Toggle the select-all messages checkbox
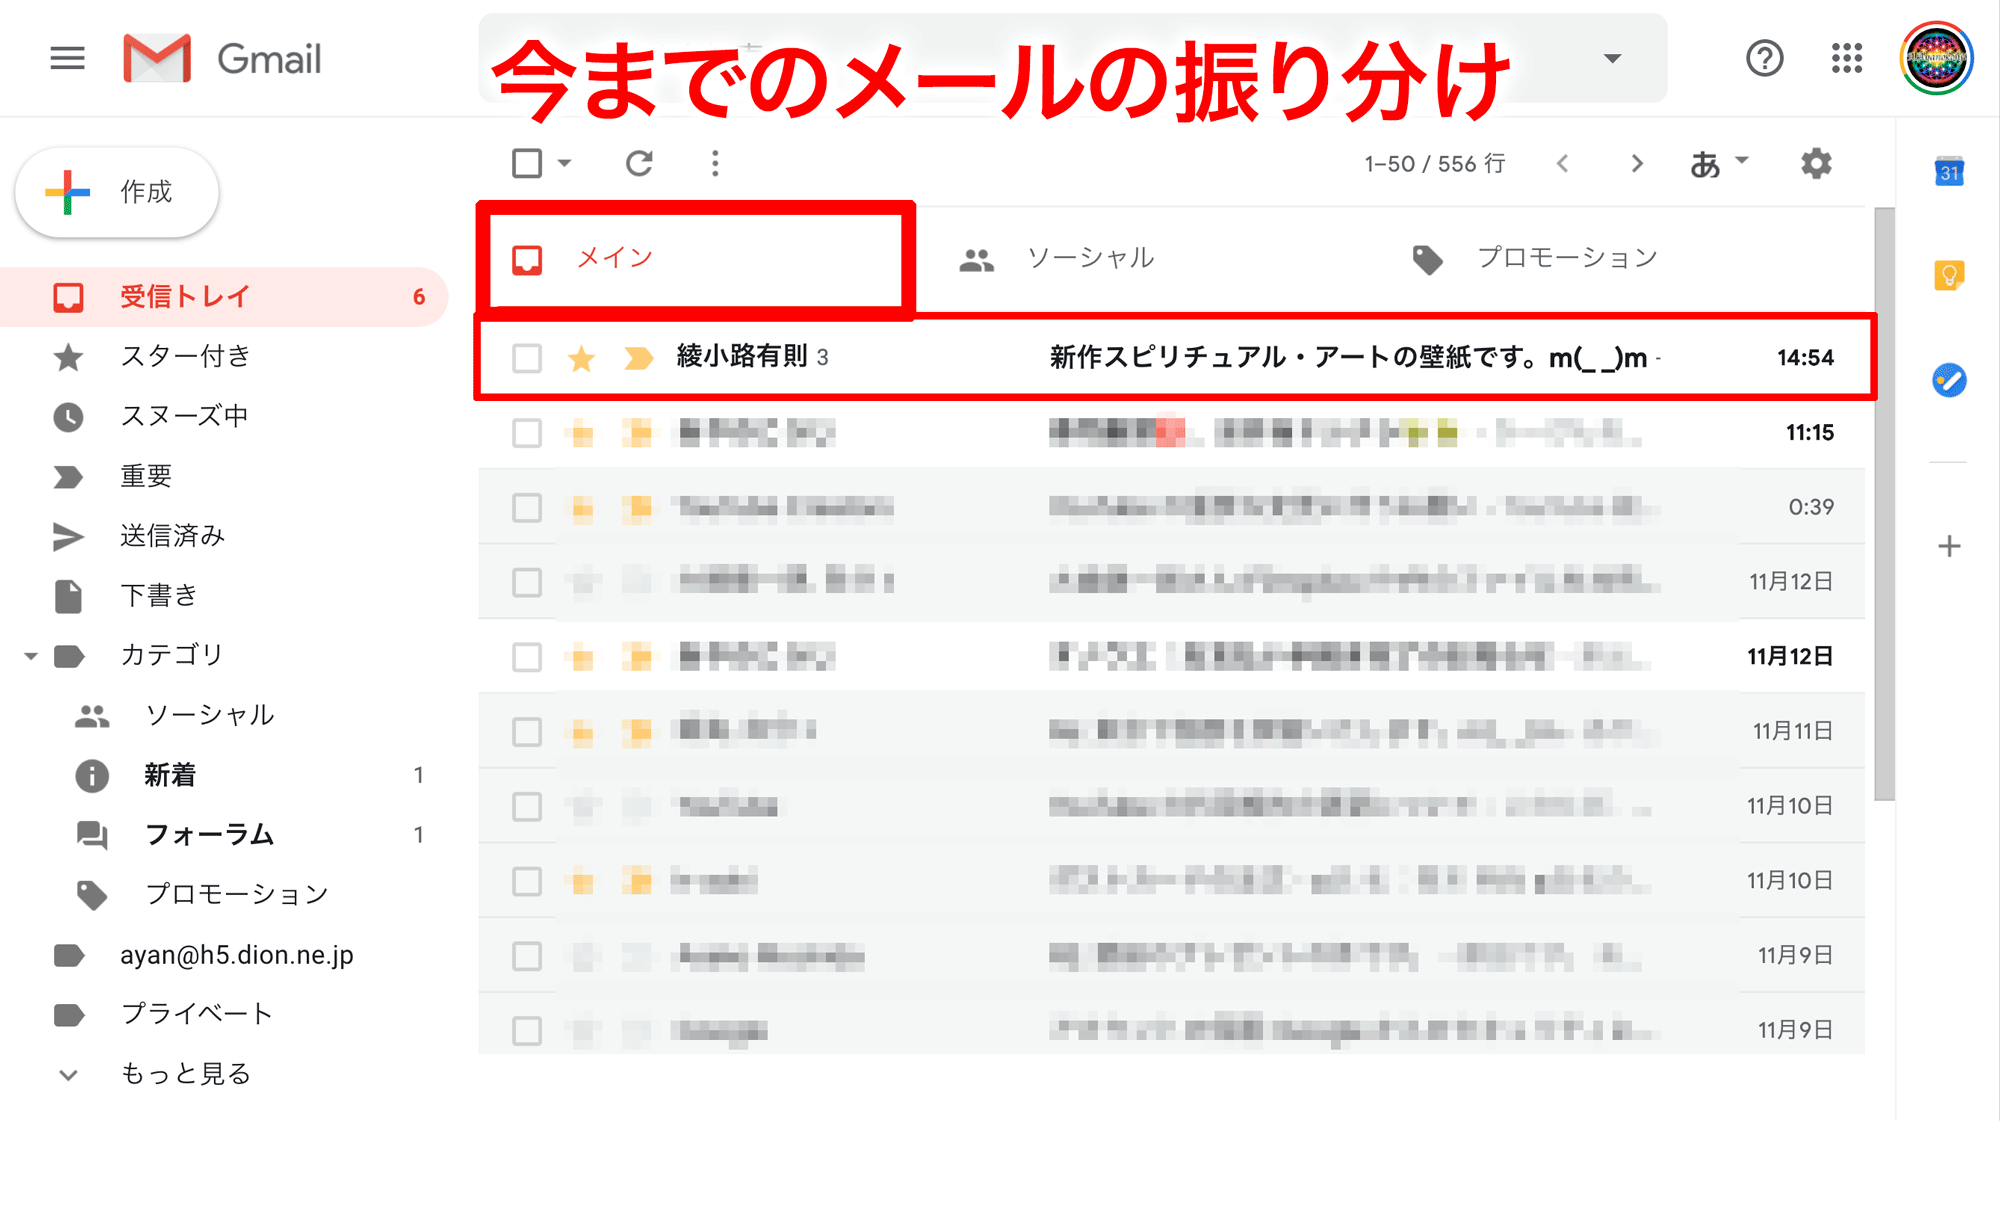Image resolution: width=2000 pixels, height=1213 pixels. [528, 162]
